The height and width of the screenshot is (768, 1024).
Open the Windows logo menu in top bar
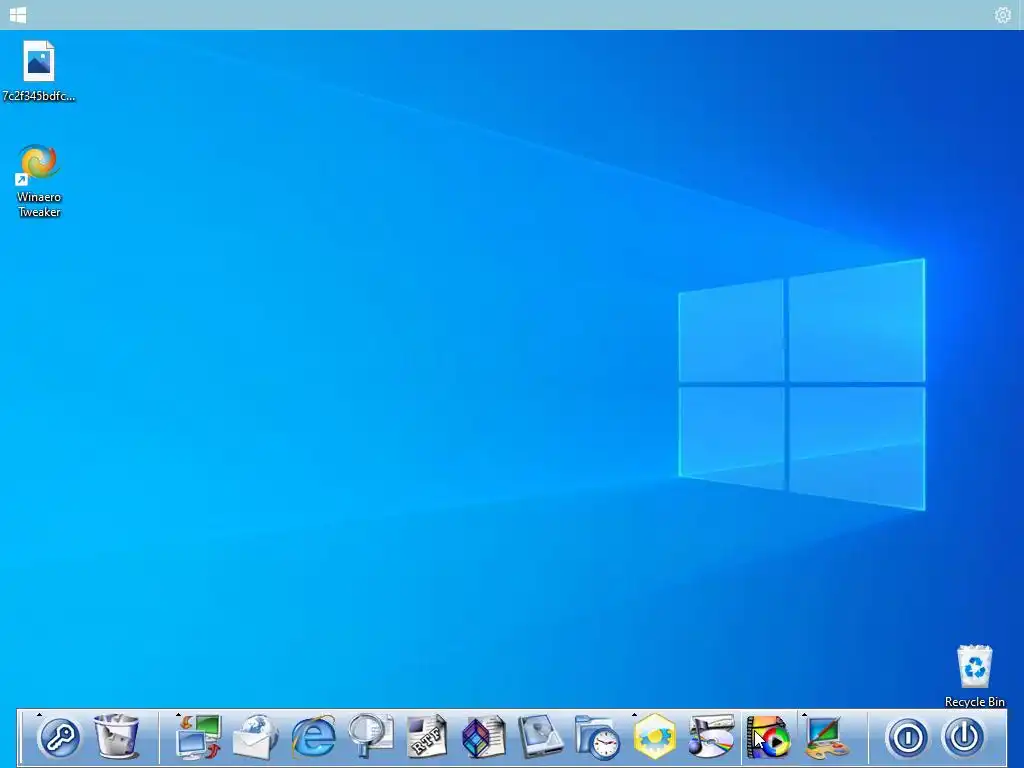coord(18,15)
